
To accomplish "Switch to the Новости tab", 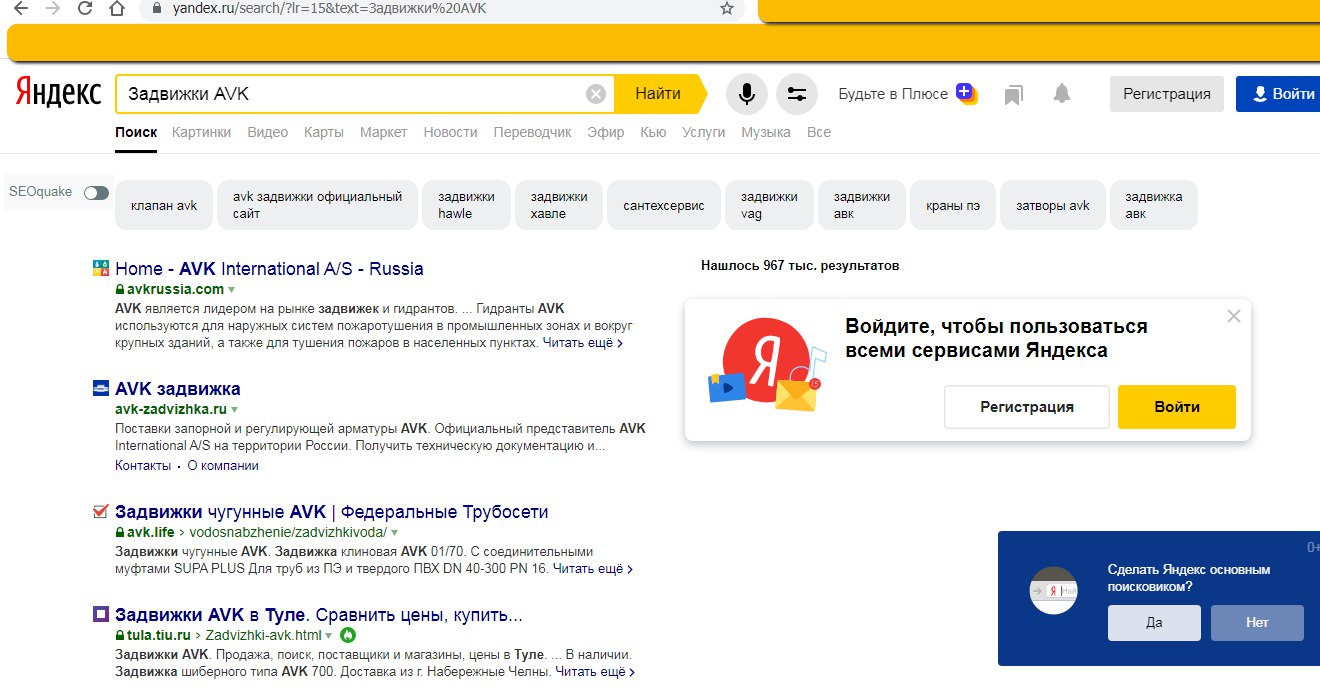I will pyautogui.click(x=450, y=132).
